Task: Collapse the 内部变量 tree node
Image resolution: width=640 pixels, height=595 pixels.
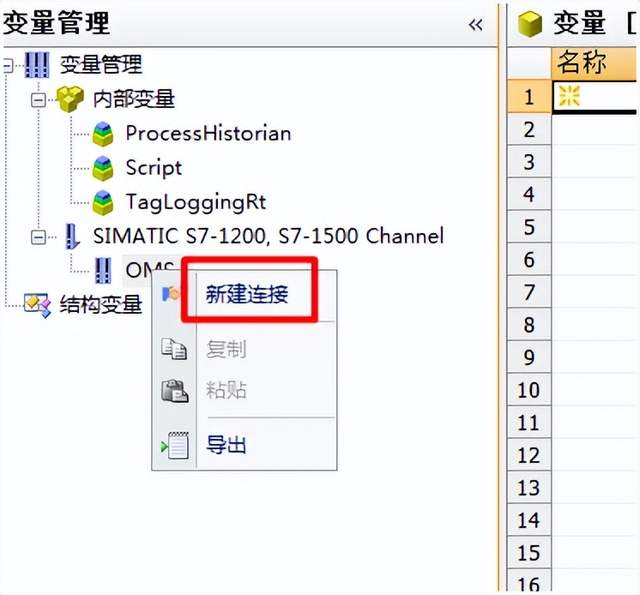Action: (38, 100)
